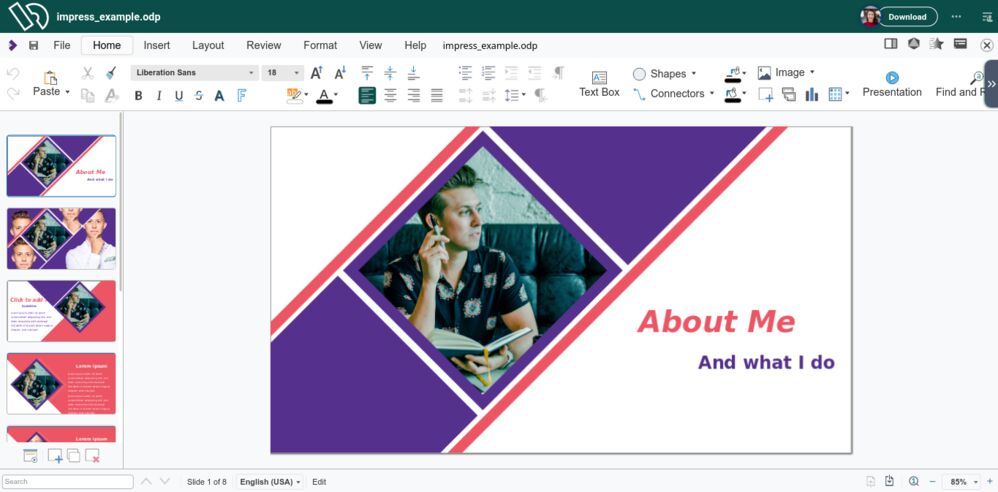Image resolution: width=998 pixels, height=492 pixels.
Task: Toggle Bold formatting
Action: [138, 96]
